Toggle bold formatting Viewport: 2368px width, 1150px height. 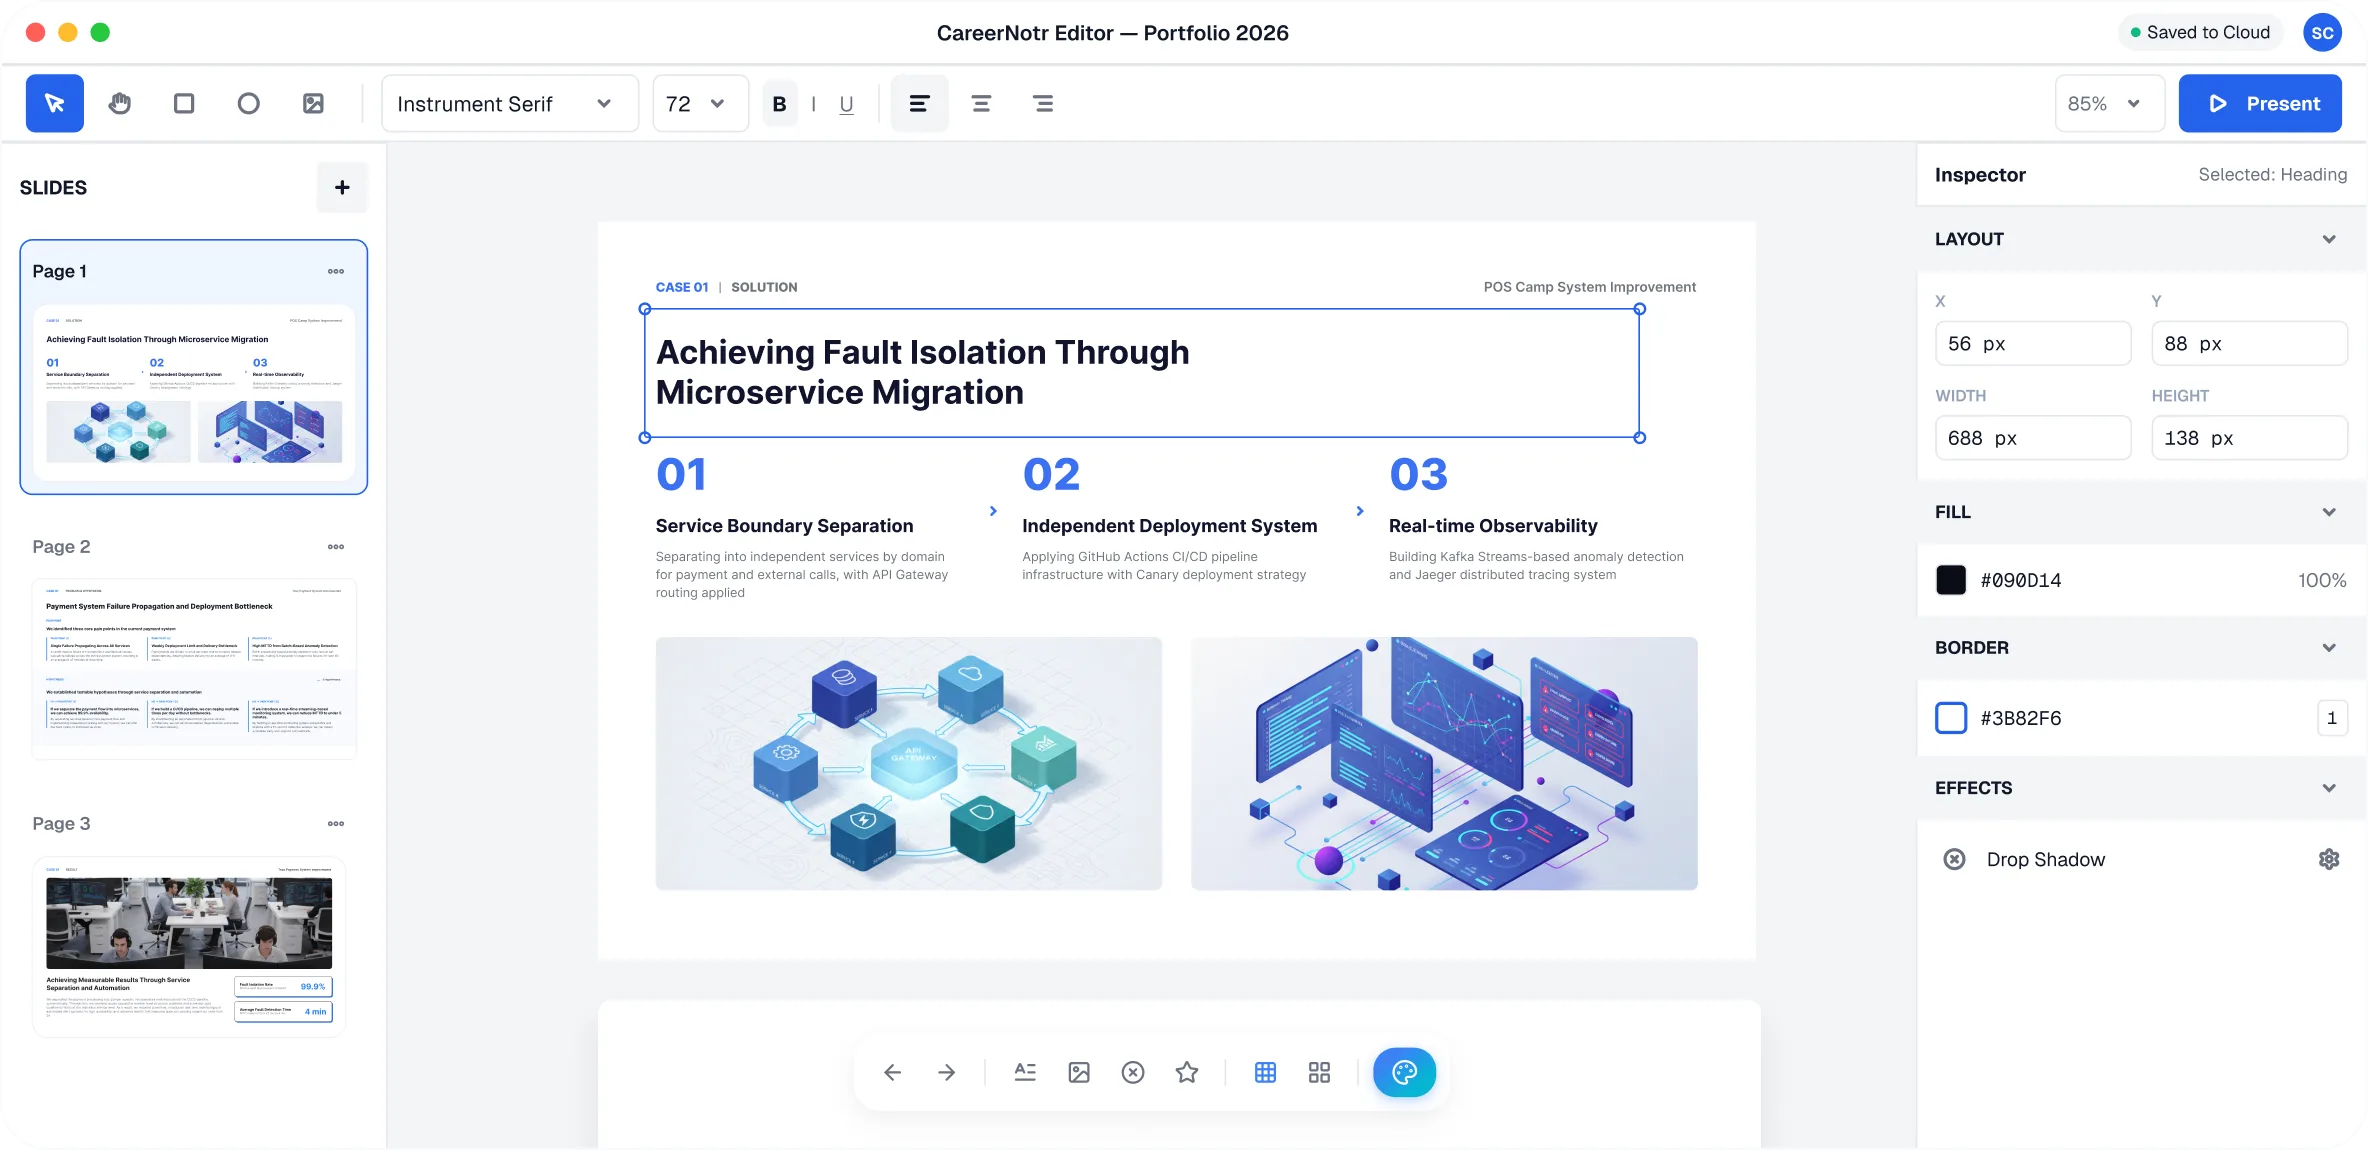pos(779,103)
